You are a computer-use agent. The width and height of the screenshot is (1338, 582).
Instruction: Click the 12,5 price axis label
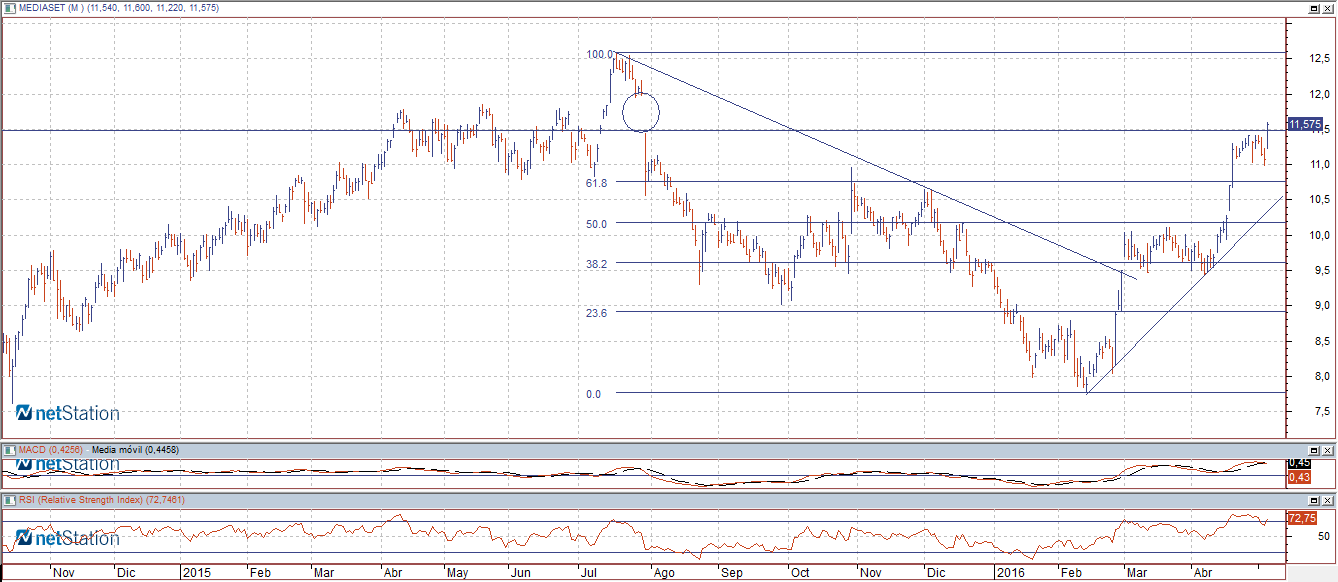tap(1319, 59)
